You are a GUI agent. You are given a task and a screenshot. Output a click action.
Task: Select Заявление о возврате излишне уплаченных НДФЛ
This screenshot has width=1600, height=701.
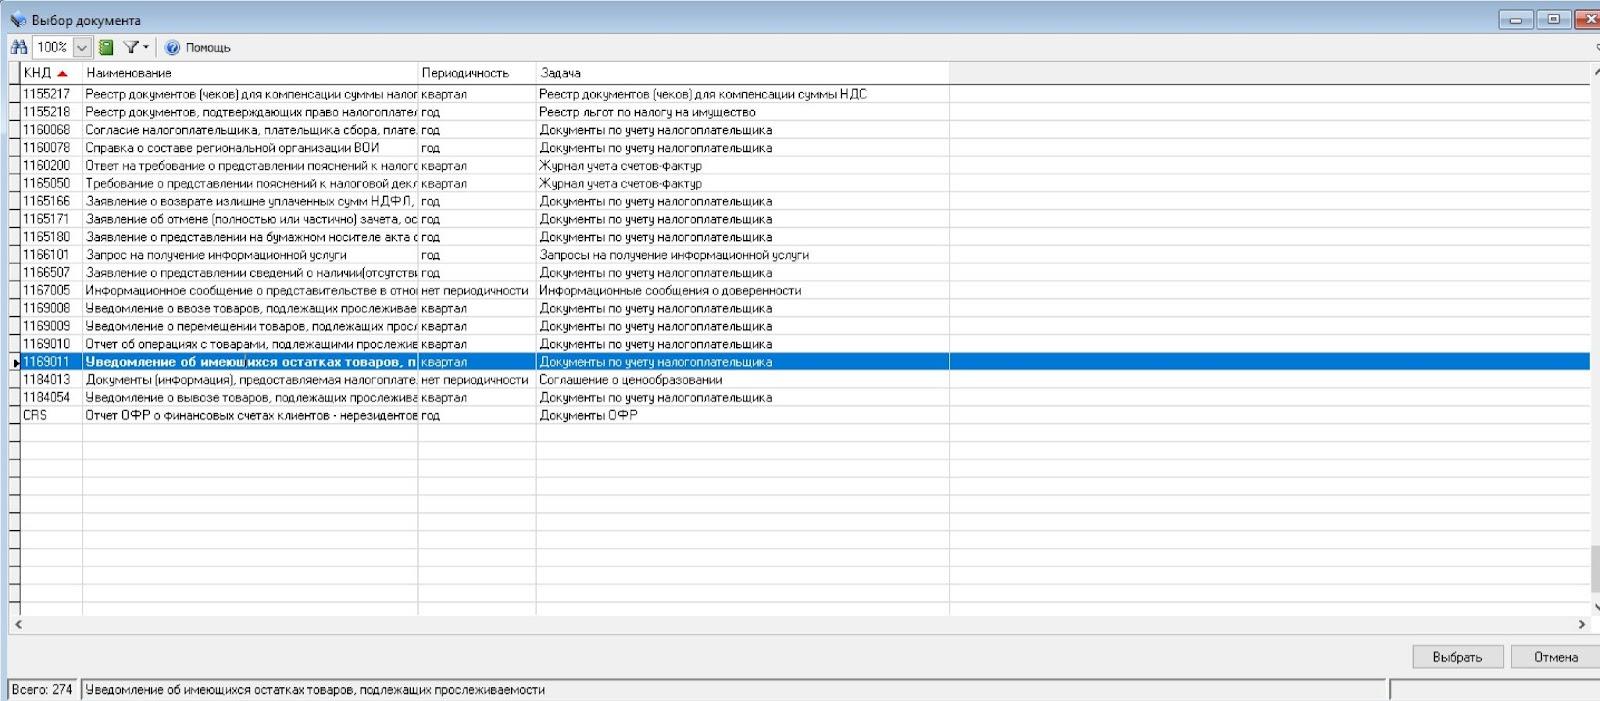click(x=805, y=201)
